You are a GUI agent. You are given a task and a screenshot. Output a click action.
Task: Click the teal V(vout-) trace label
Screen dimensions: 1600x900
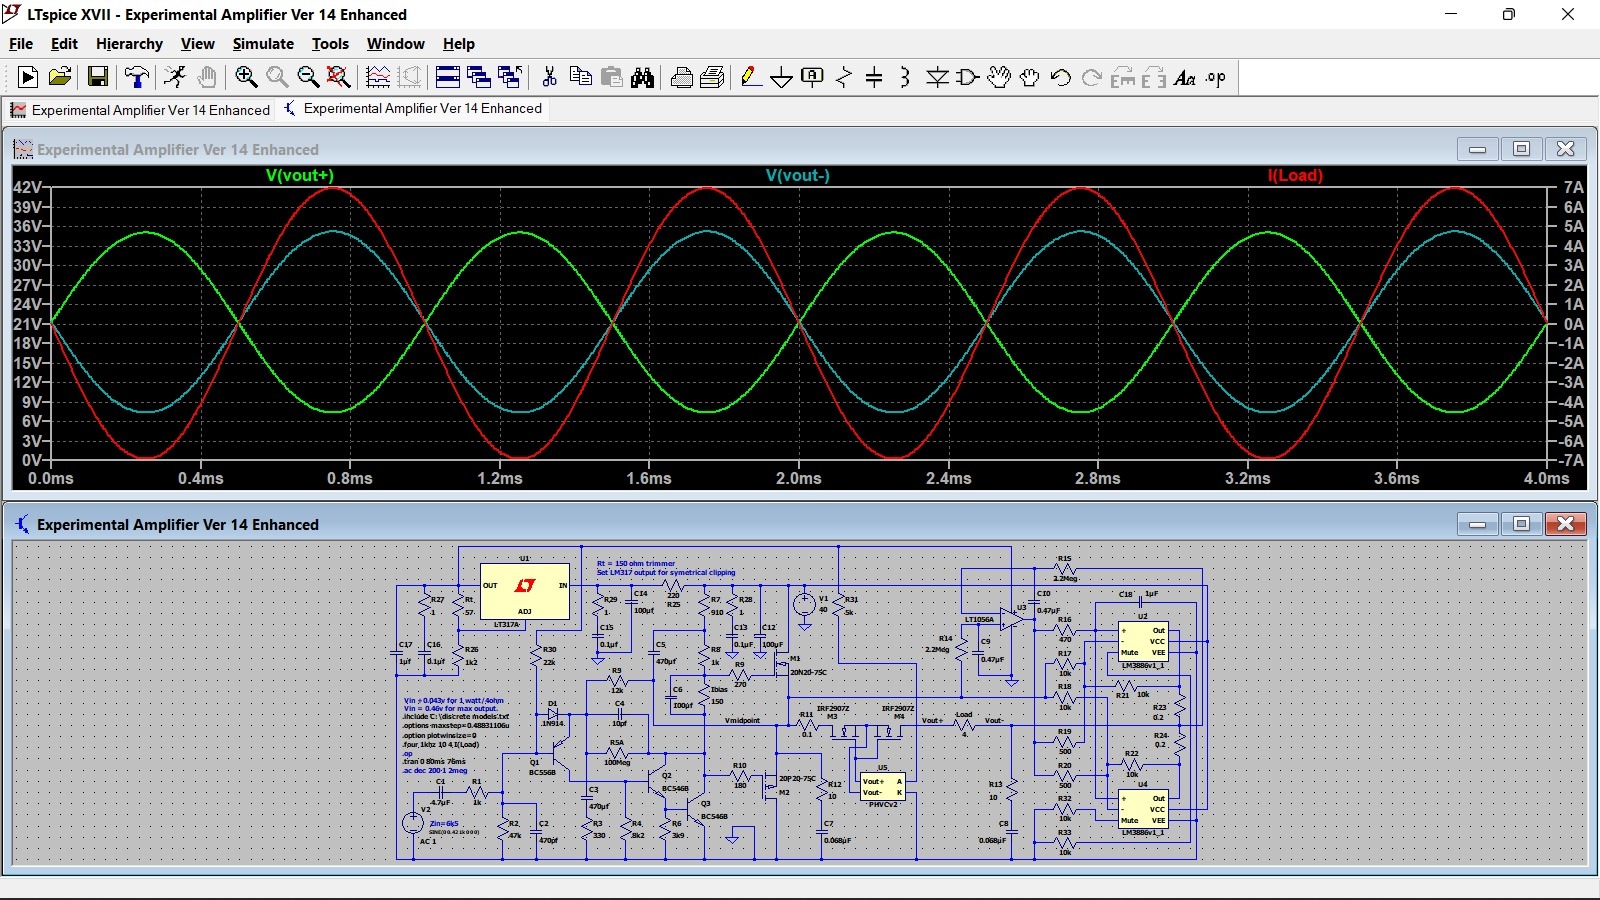pos(798,175)
